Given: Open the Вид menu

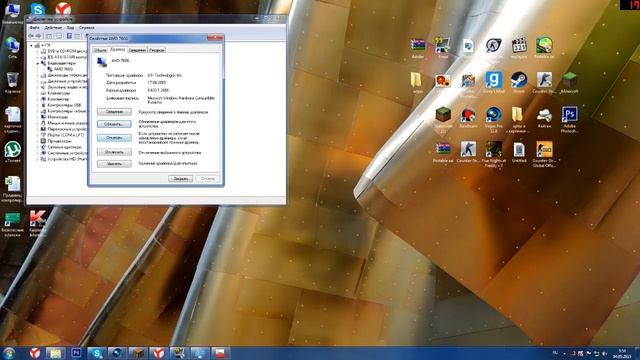Looking at the screenshot, I should click(71, 28).
